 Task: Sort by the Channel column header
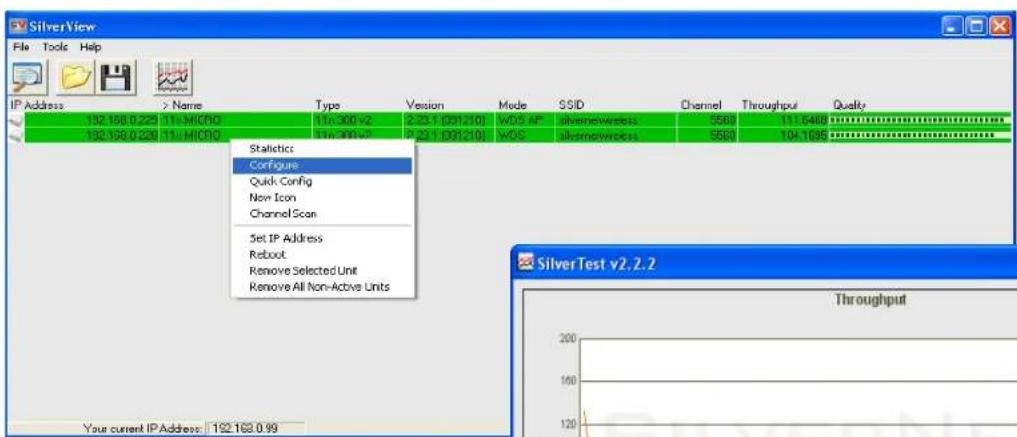pos(701,105)
